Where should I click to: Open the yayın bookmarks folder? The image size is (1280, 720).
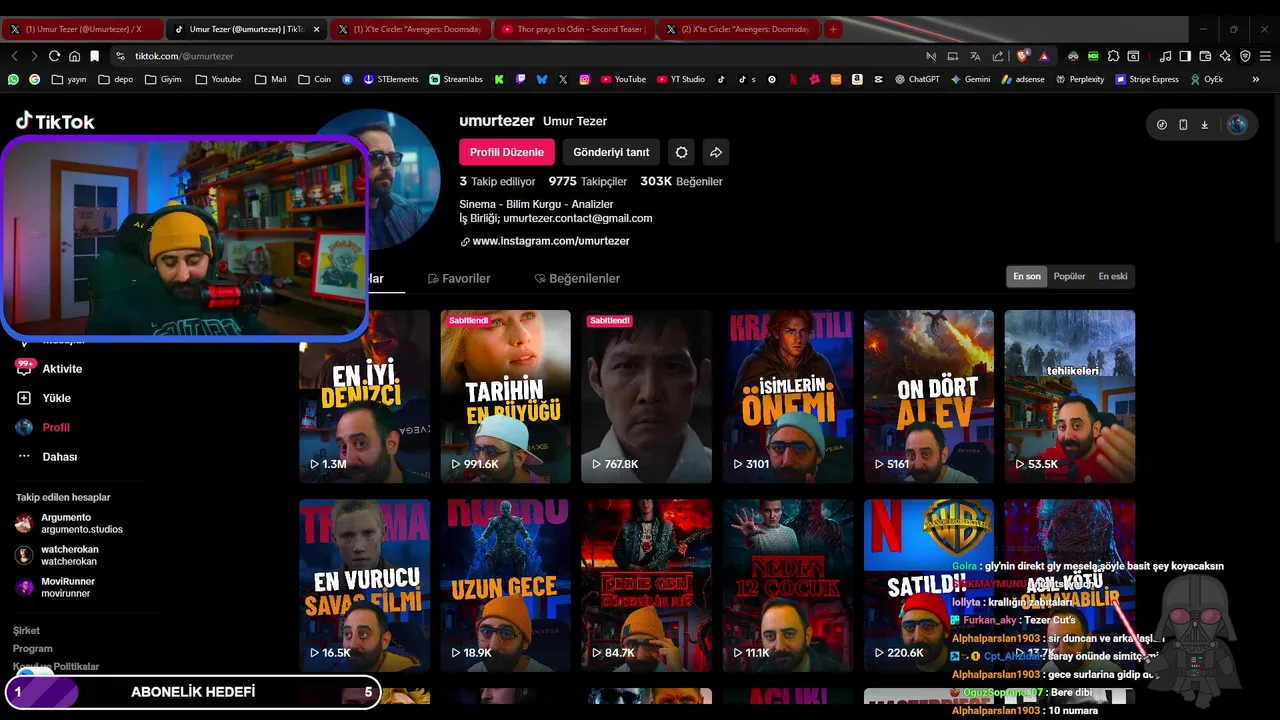tap(69, 79)
